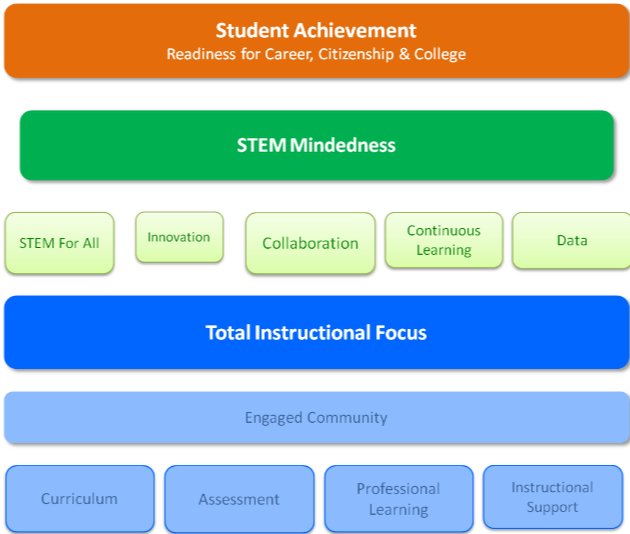
Task: Click the word College in orange banner
Action: tap(441, 54)
